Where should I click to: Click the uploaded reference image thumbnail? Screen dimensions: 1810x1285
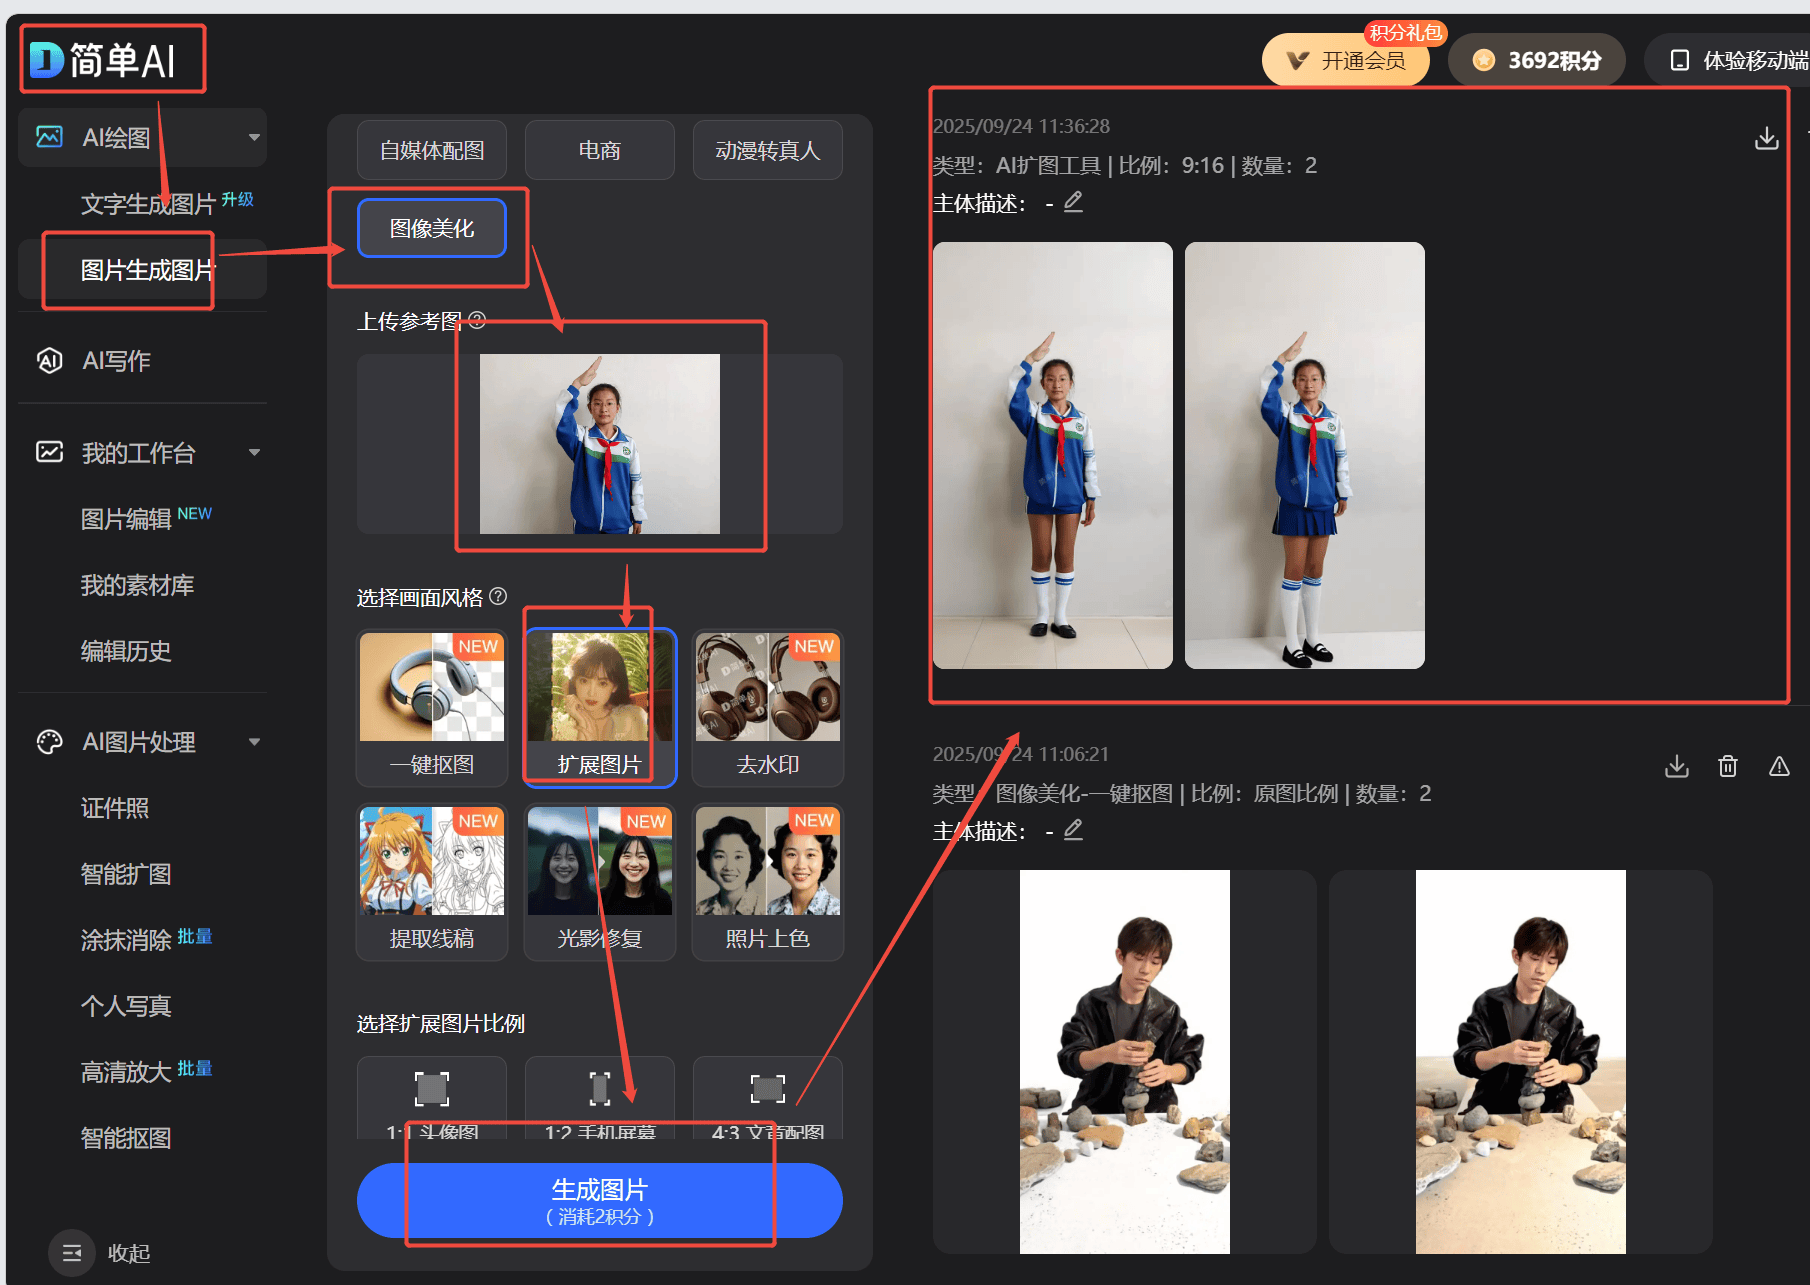599,443
